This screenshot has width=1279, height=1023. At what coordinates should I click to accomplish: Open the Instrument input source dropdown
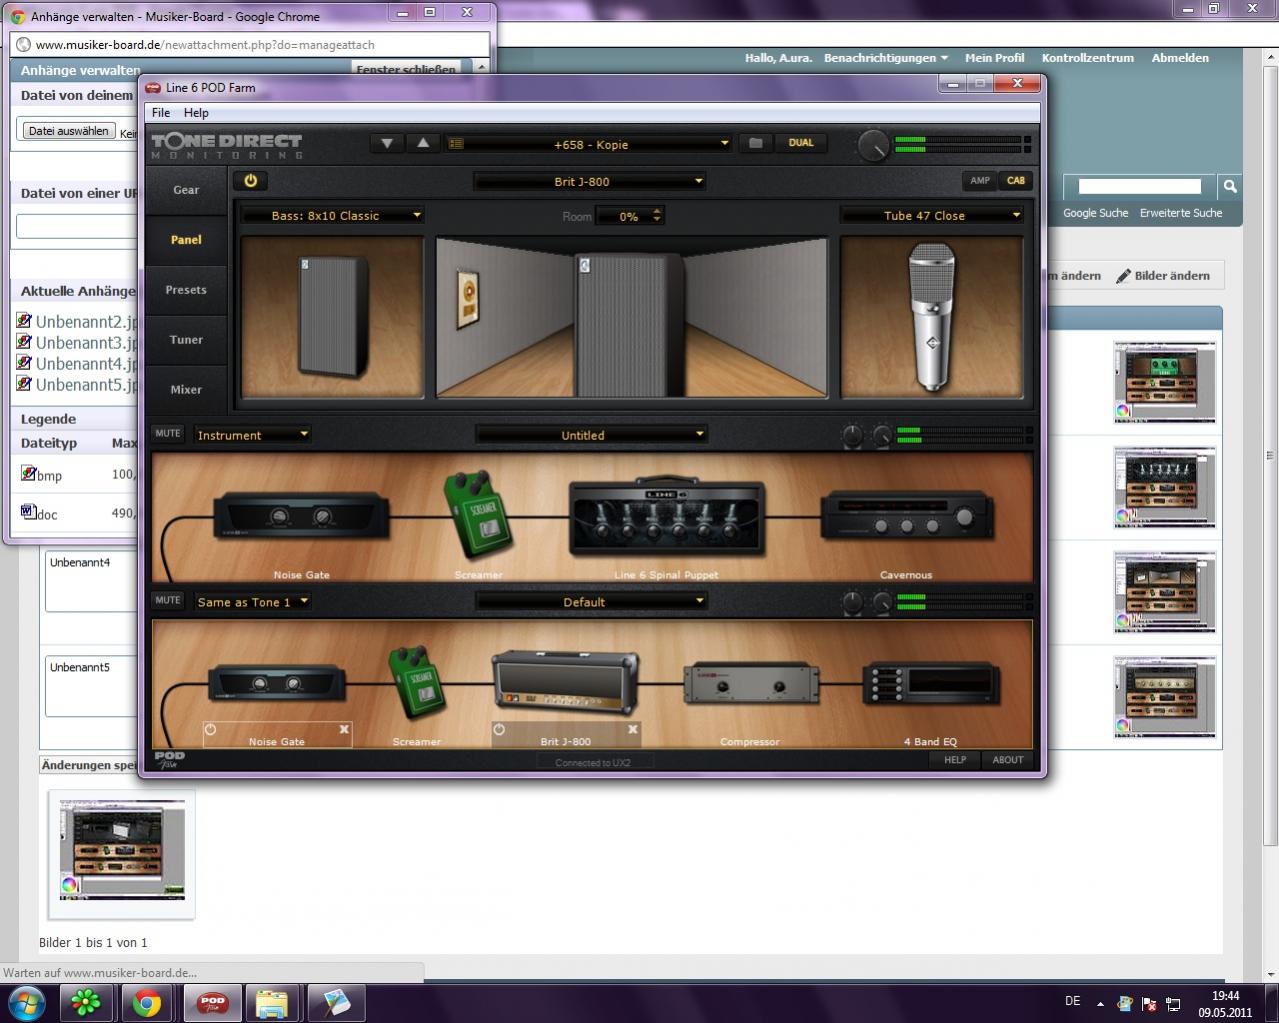252,435
